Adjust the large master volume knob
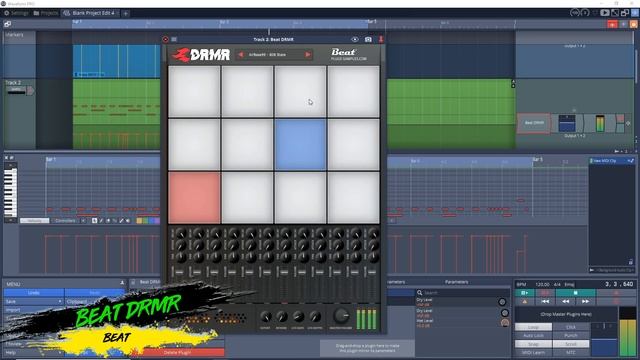The height and width of the screenshot is (360, 640). tap(341, 316)
